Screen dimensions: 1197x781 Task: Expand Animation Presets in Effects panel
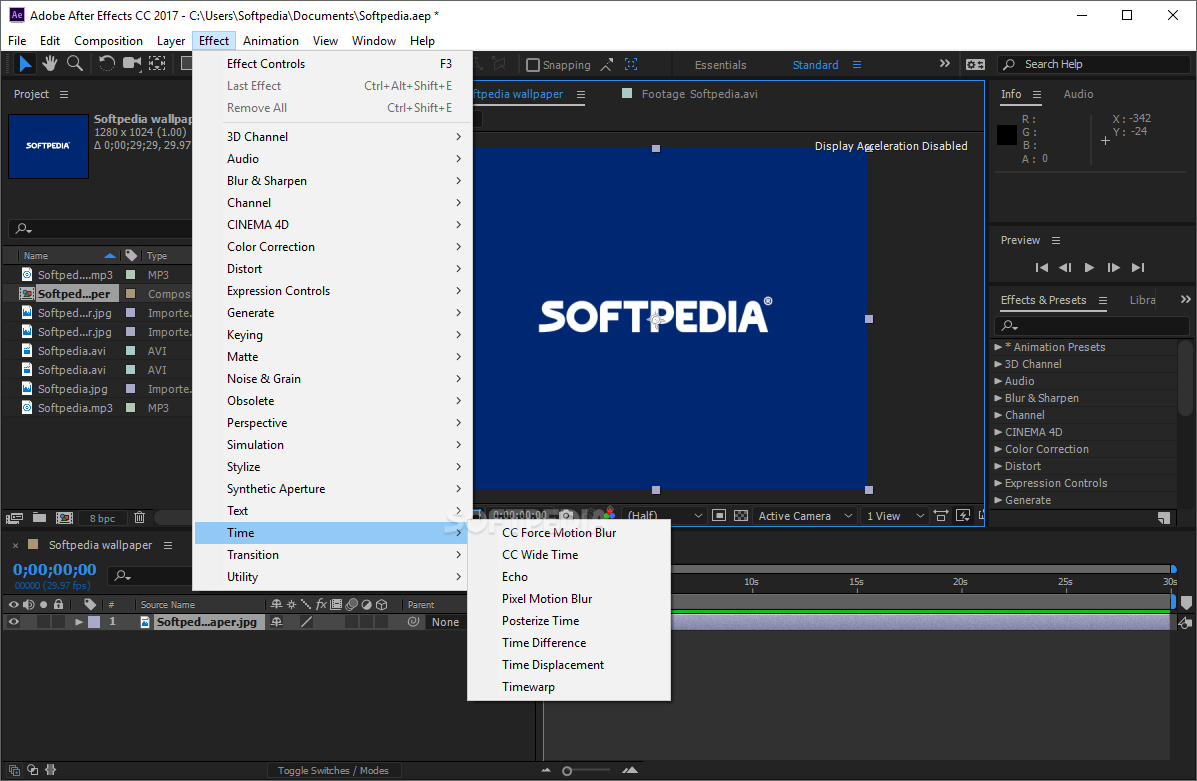999,347
